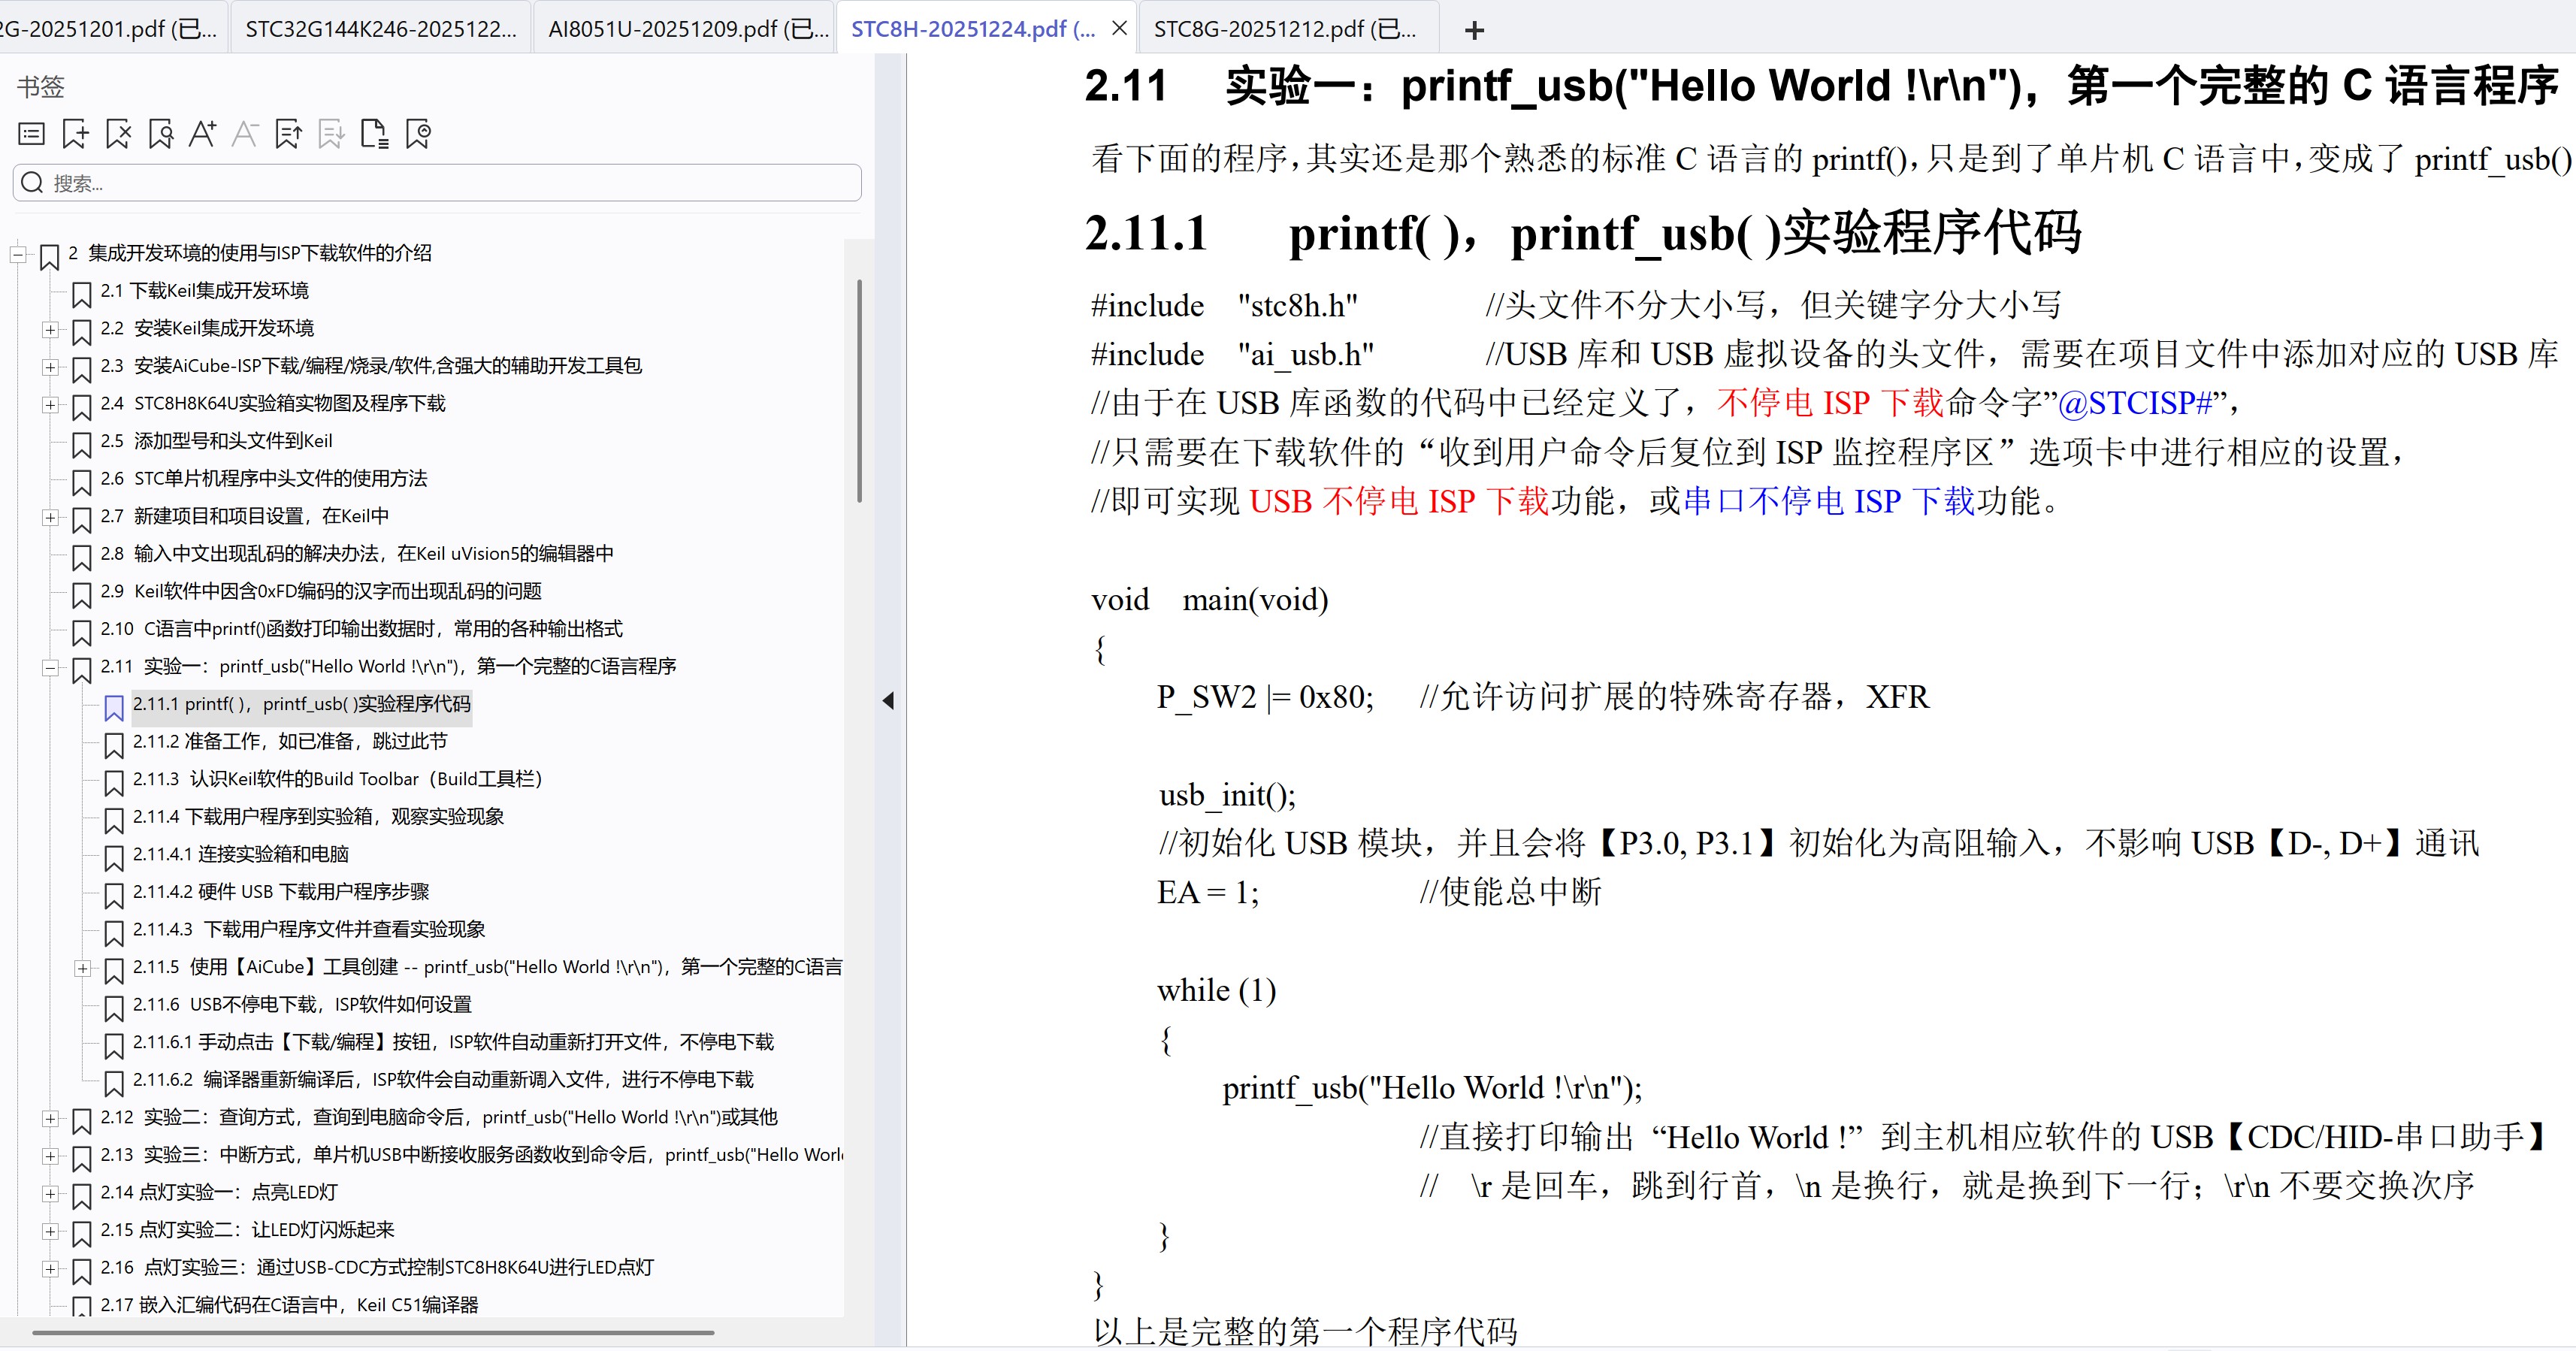Expand section 2.2 in the bookmark tree
The image size is (2576, 1351).
click(x=50, y=331)
